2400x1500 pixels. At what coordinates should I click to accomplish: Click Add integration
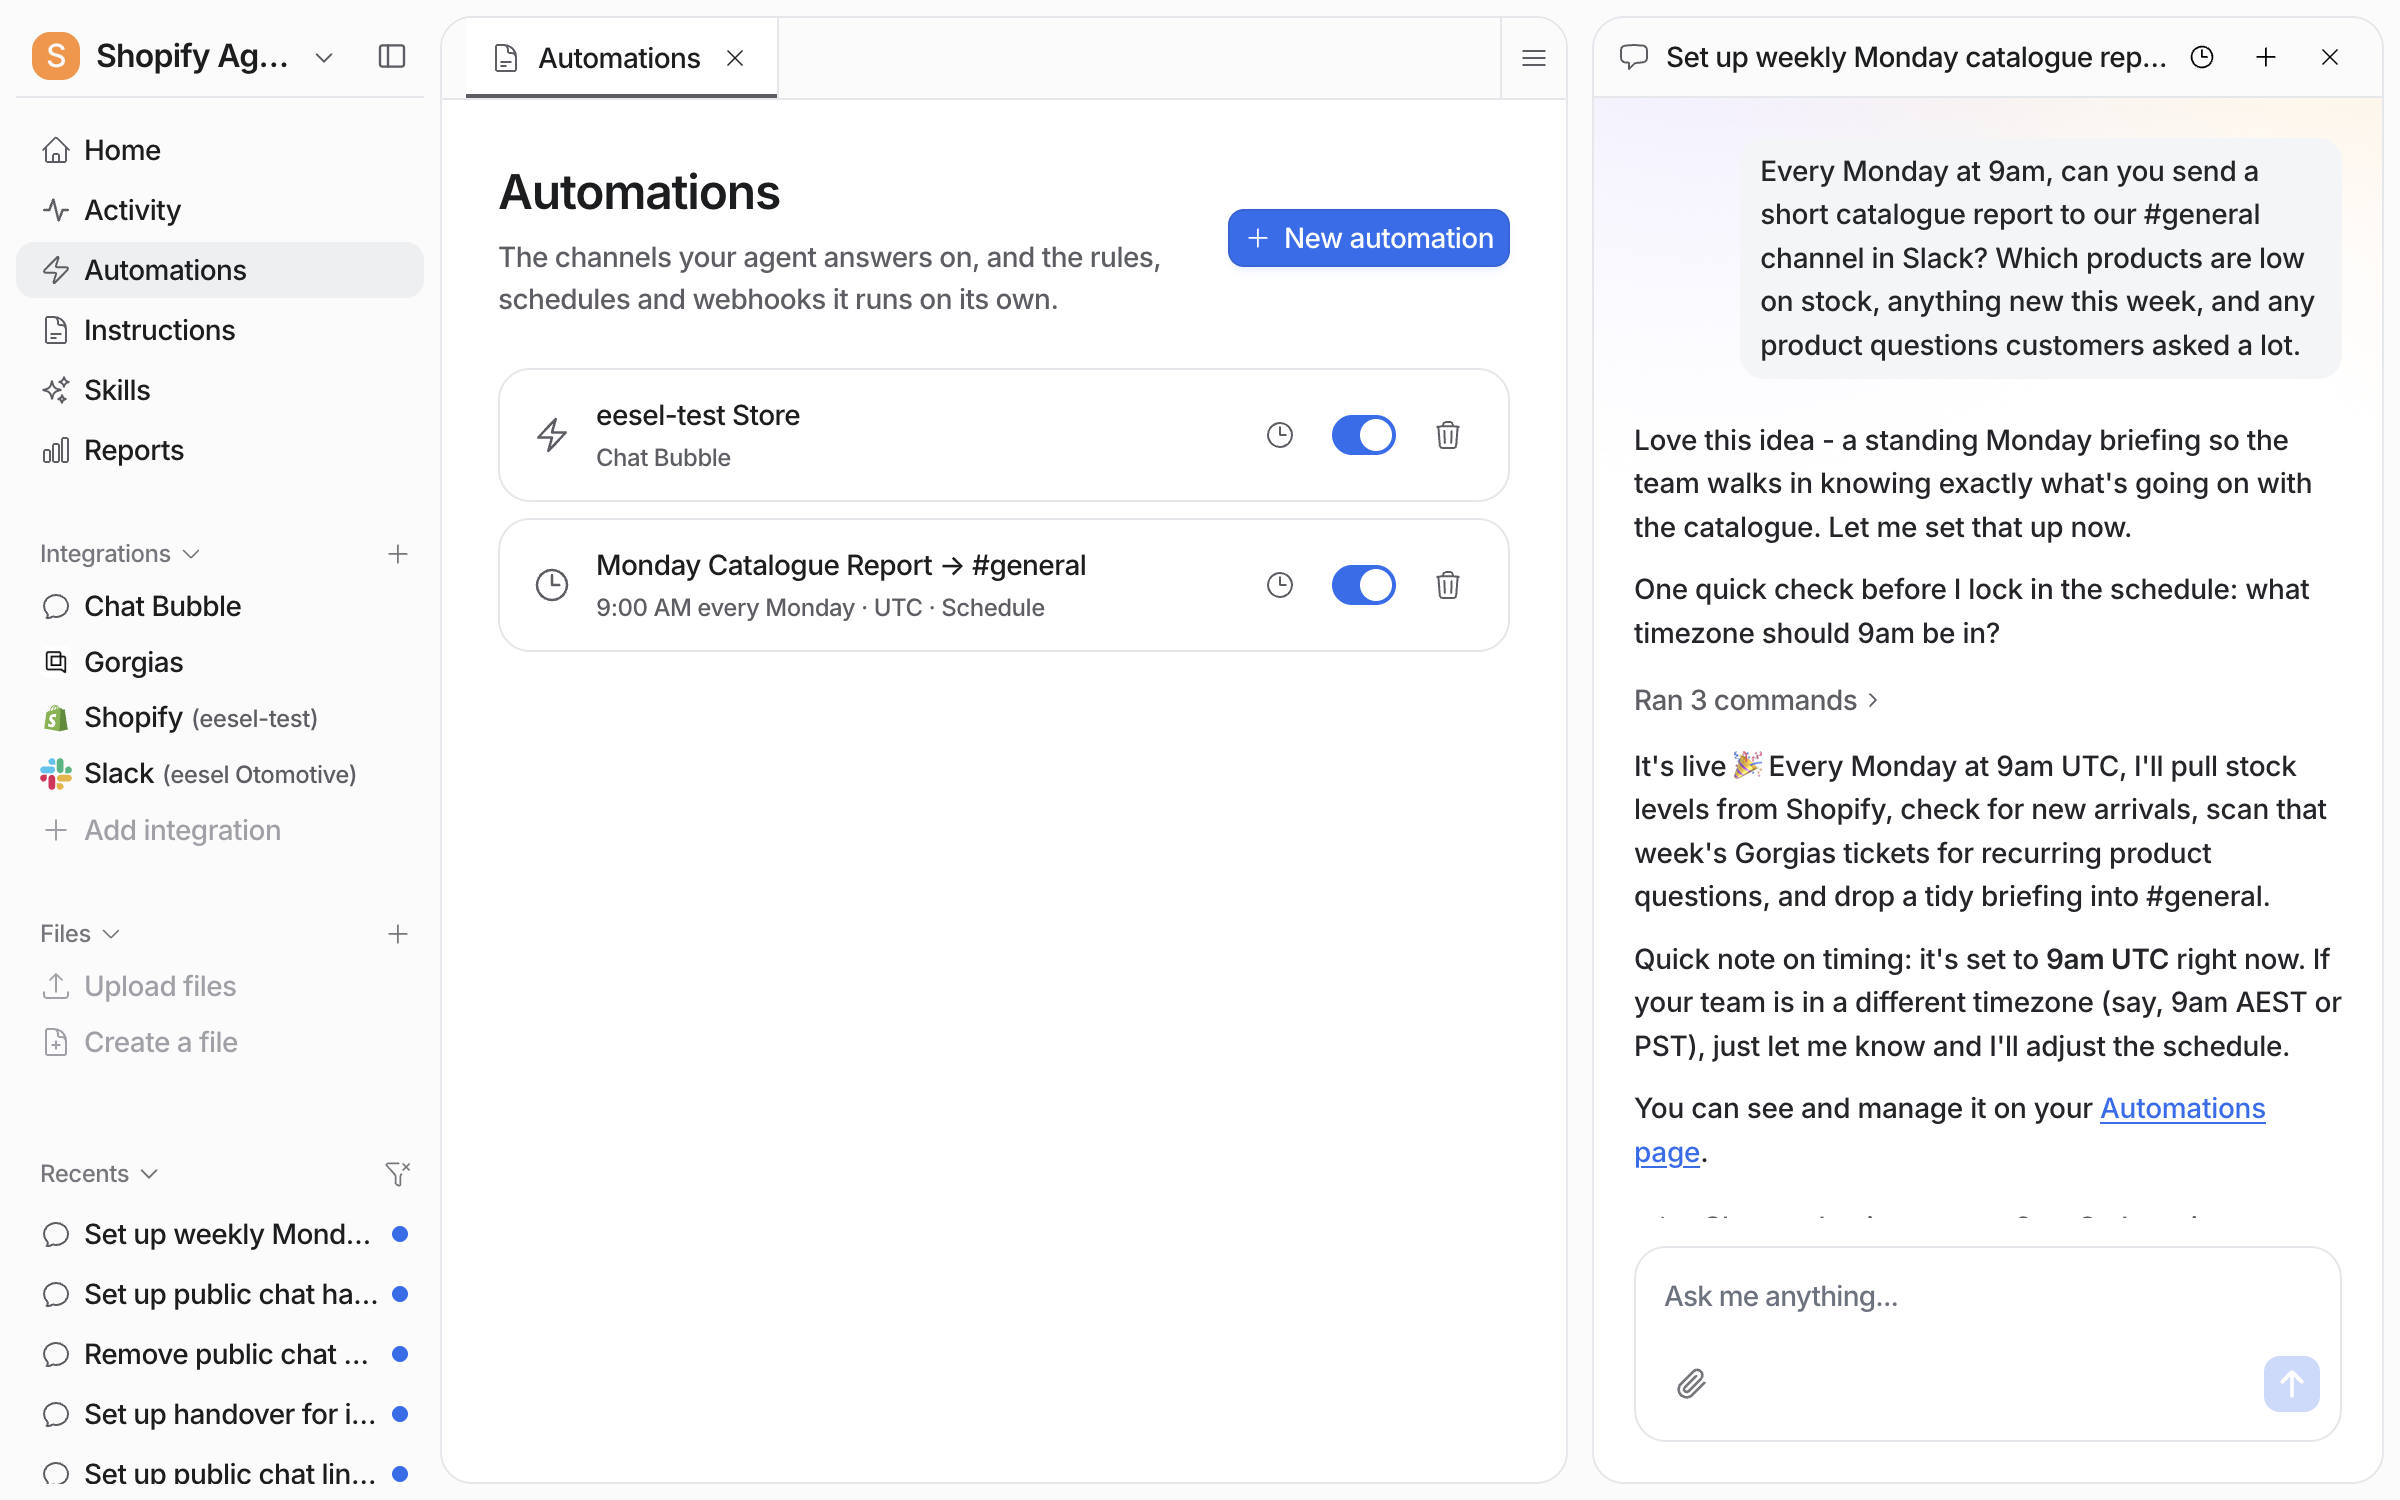[x=220, y=830]
